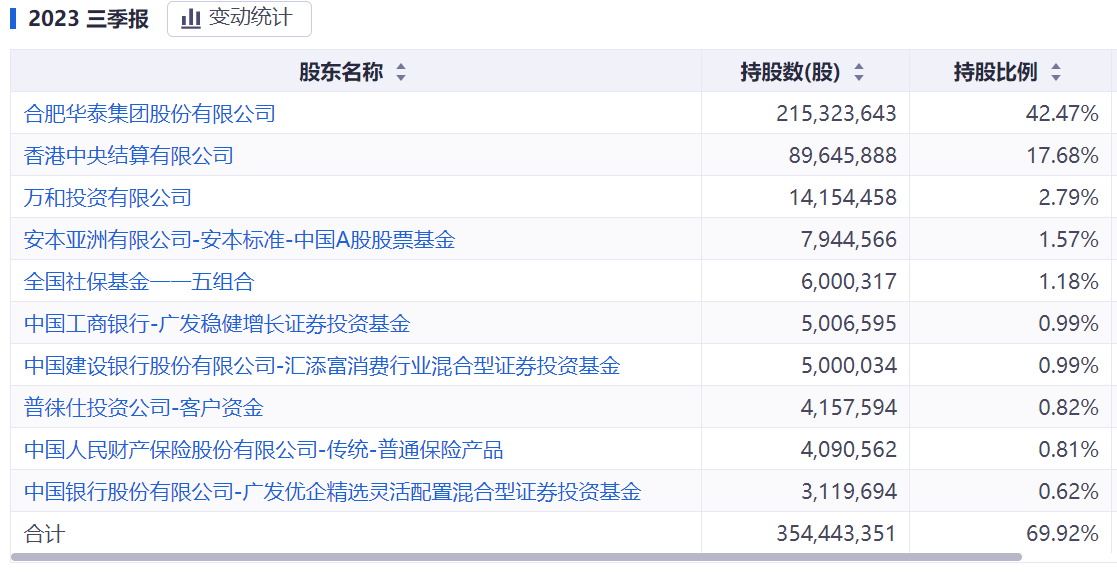This screenshot has width=1117, height=579.
Task: Select 中国建设银行-汇添富消费行业混合型 fund link
Action: (x=322, y=366)
